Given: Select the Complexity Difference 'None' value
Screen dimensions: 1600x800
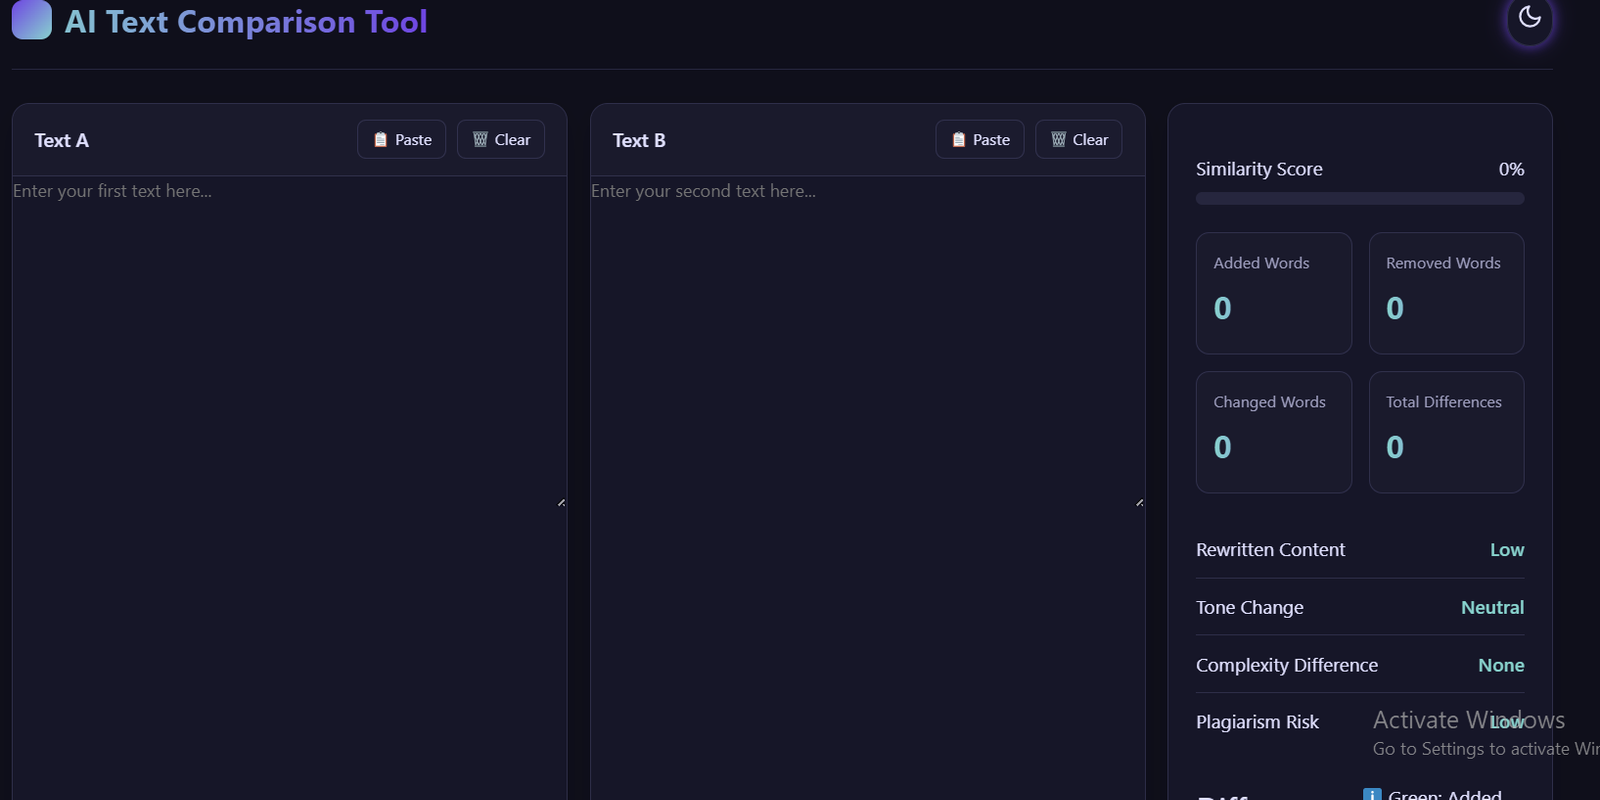Looking at the screenshot, I should [1500, 666].
